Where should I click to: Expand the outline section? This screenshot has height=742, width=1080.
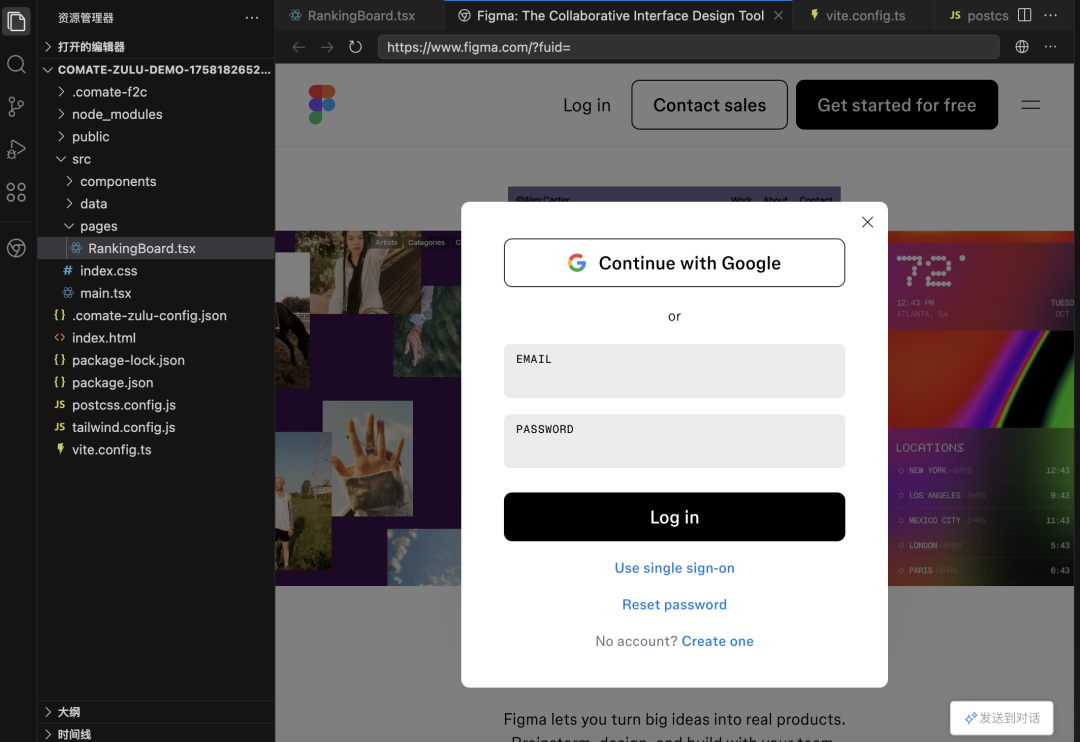[156, 712]
